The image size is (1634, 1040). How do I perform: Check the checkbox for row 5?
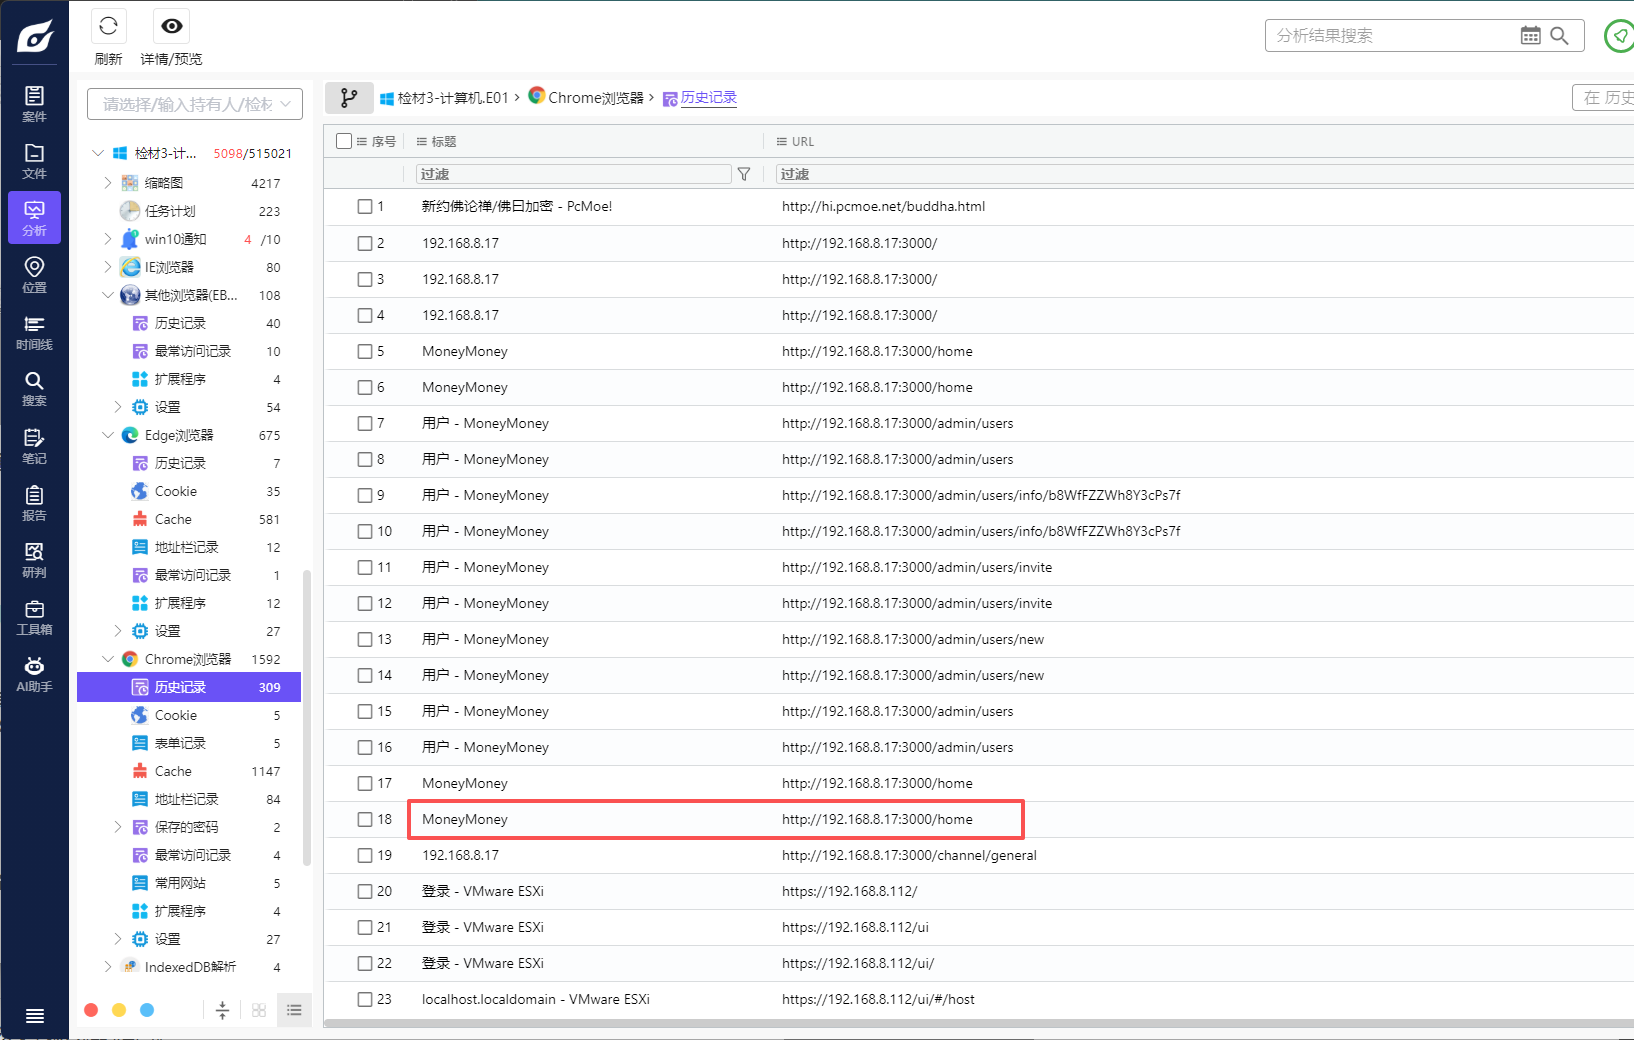click(x=365, y=351)
